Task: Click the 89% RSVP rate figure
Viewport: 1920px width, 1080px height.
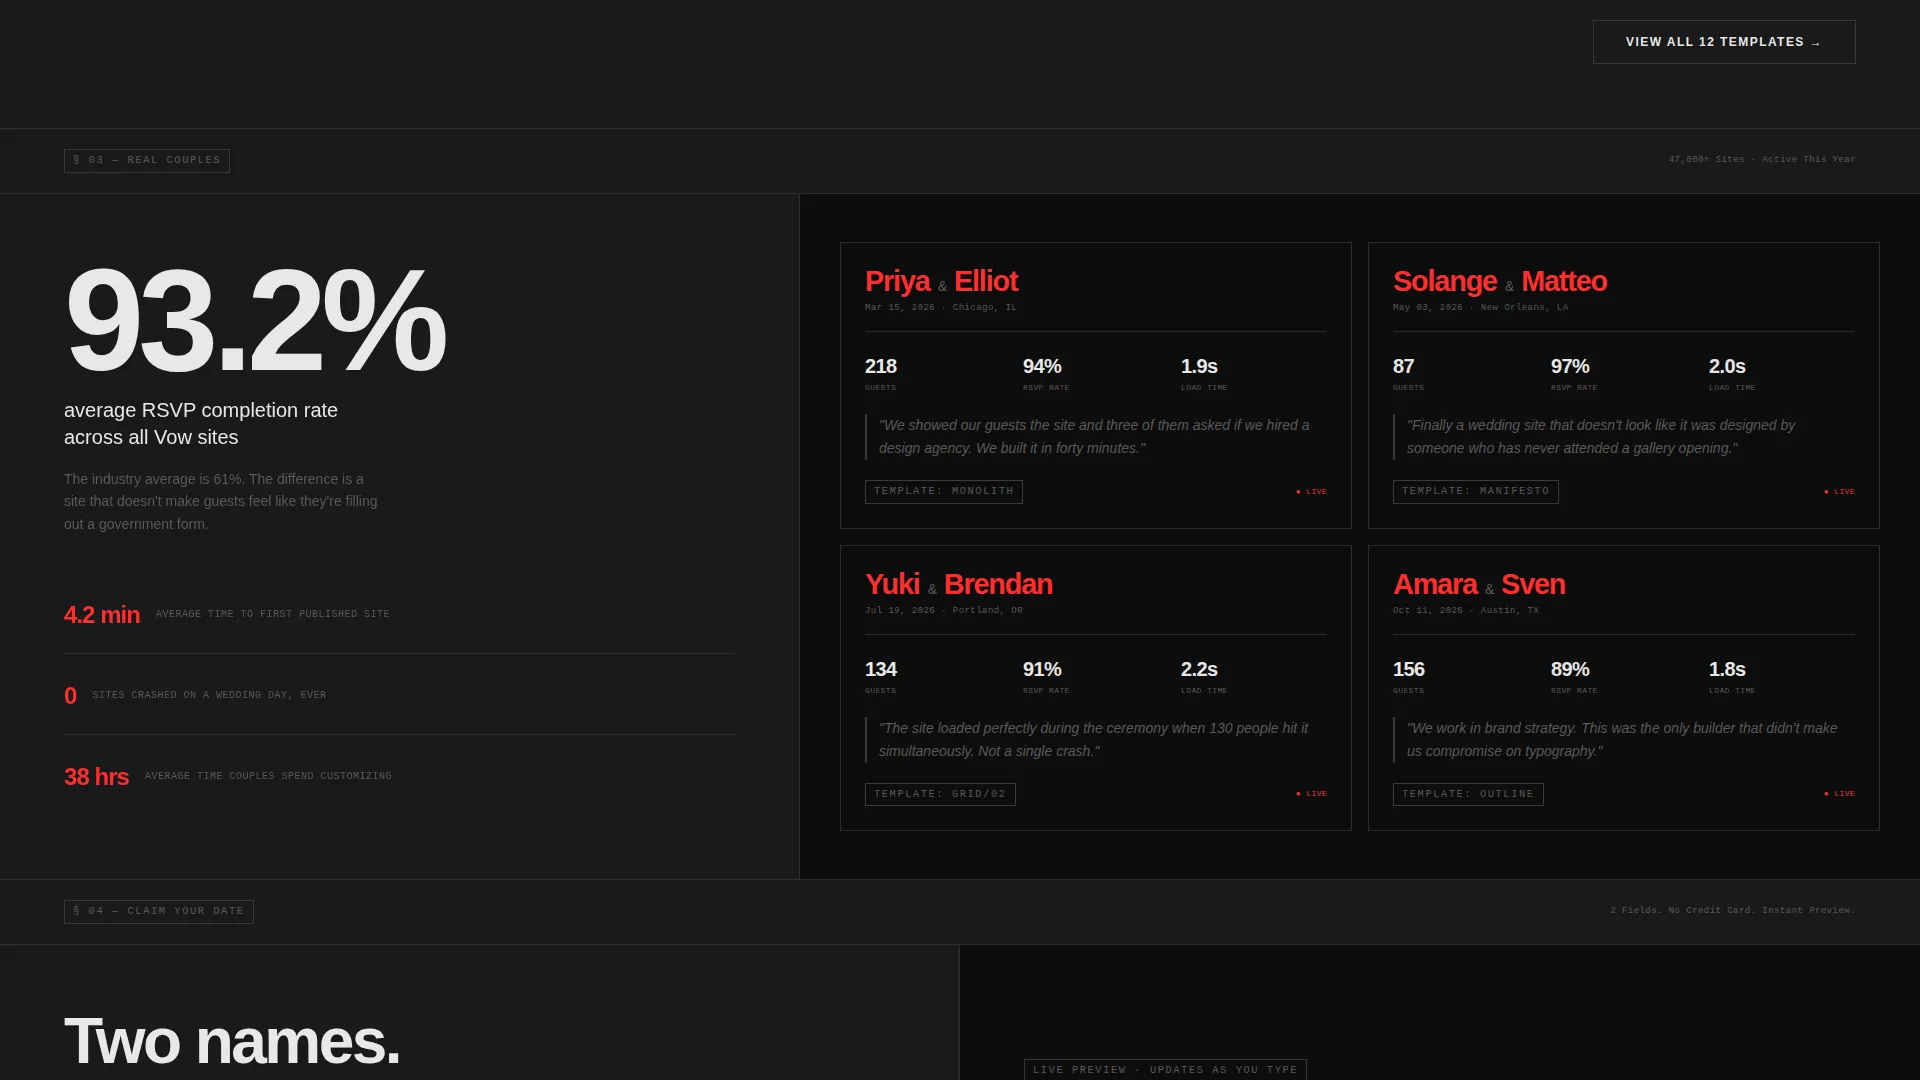Action: [1569, 669]
